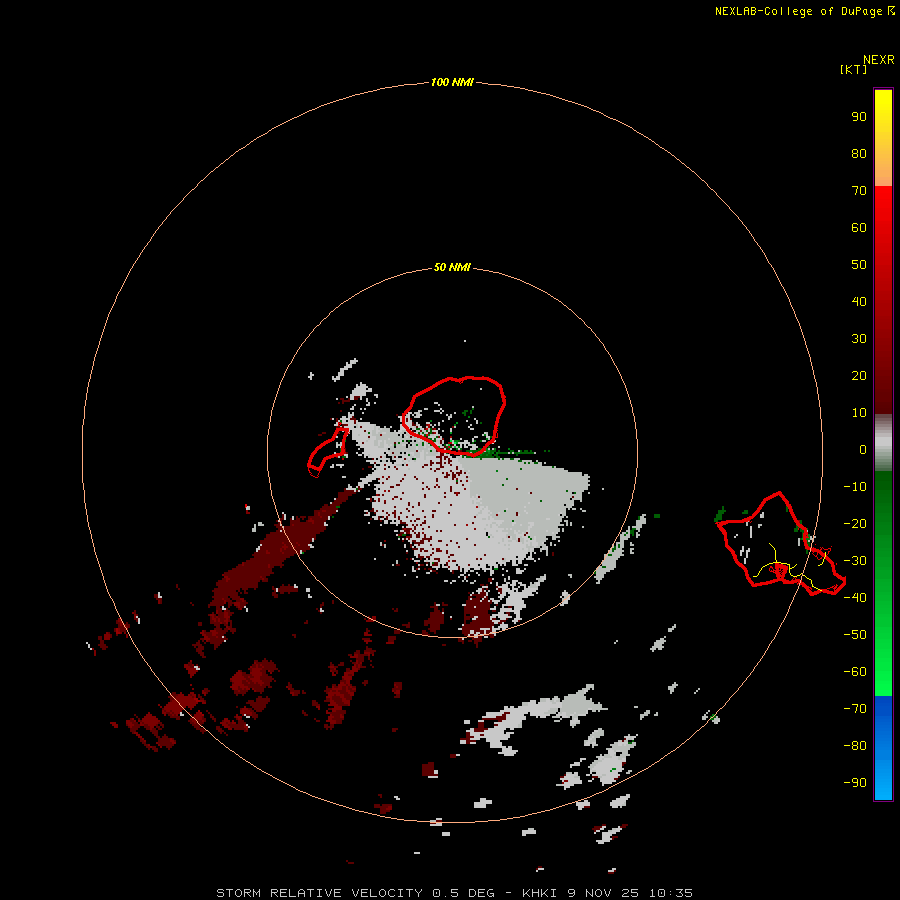
Task: Click the 50 NMI range ring label
Action: [452, 267]
